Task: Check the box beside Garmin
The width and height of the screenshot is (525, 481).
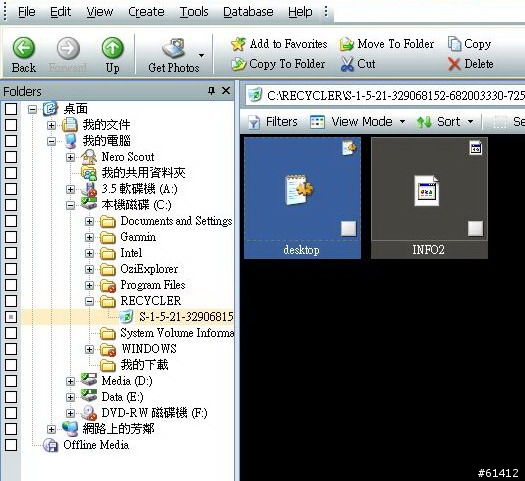Action: [11, 237]
